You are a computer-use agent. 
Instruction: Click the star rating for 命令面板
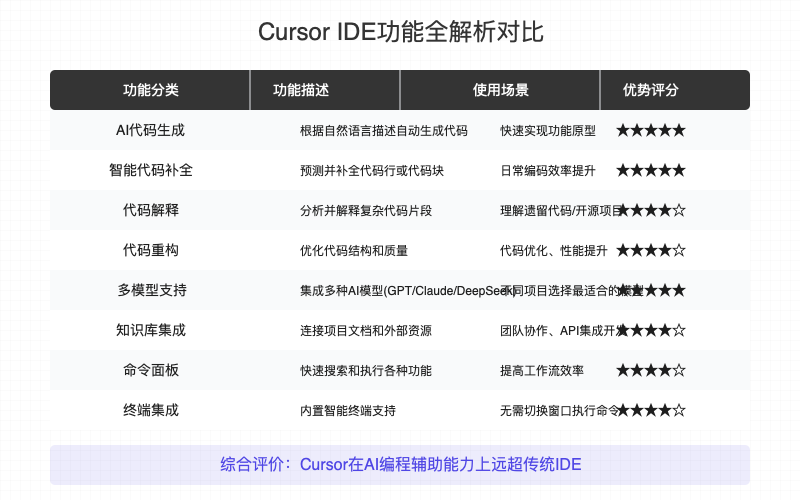pyautogui.click(x=651, y=370)
